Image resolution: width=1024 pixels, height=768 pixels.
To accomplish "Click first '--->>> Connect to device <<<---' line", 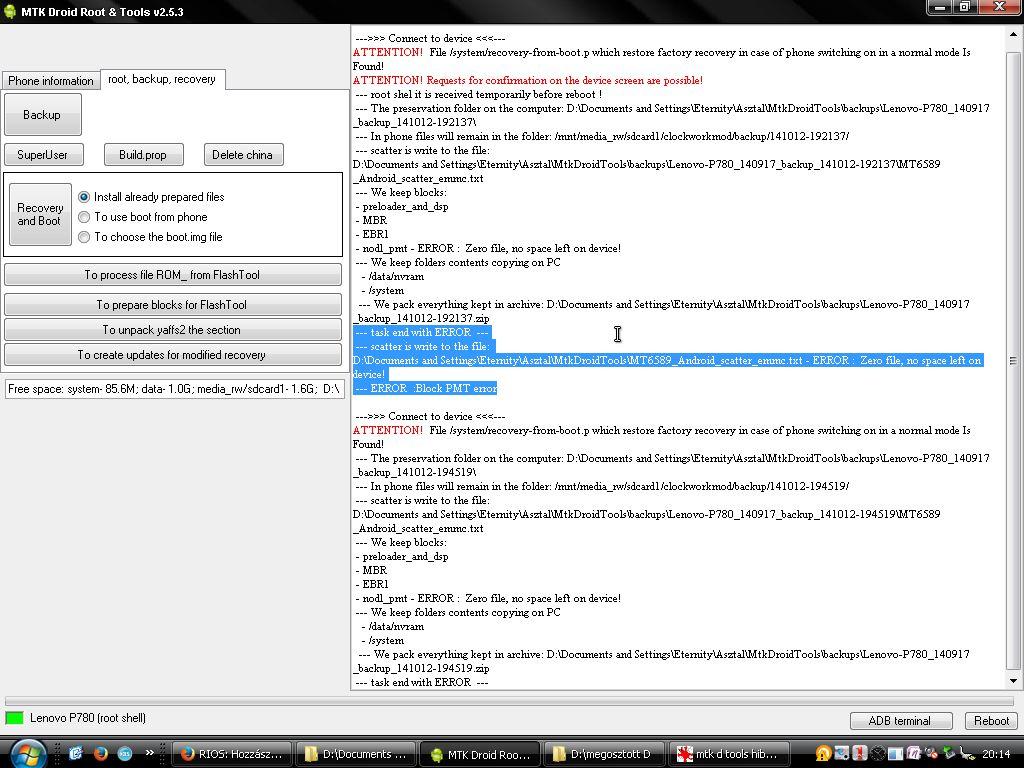I will tap(430, 39).
